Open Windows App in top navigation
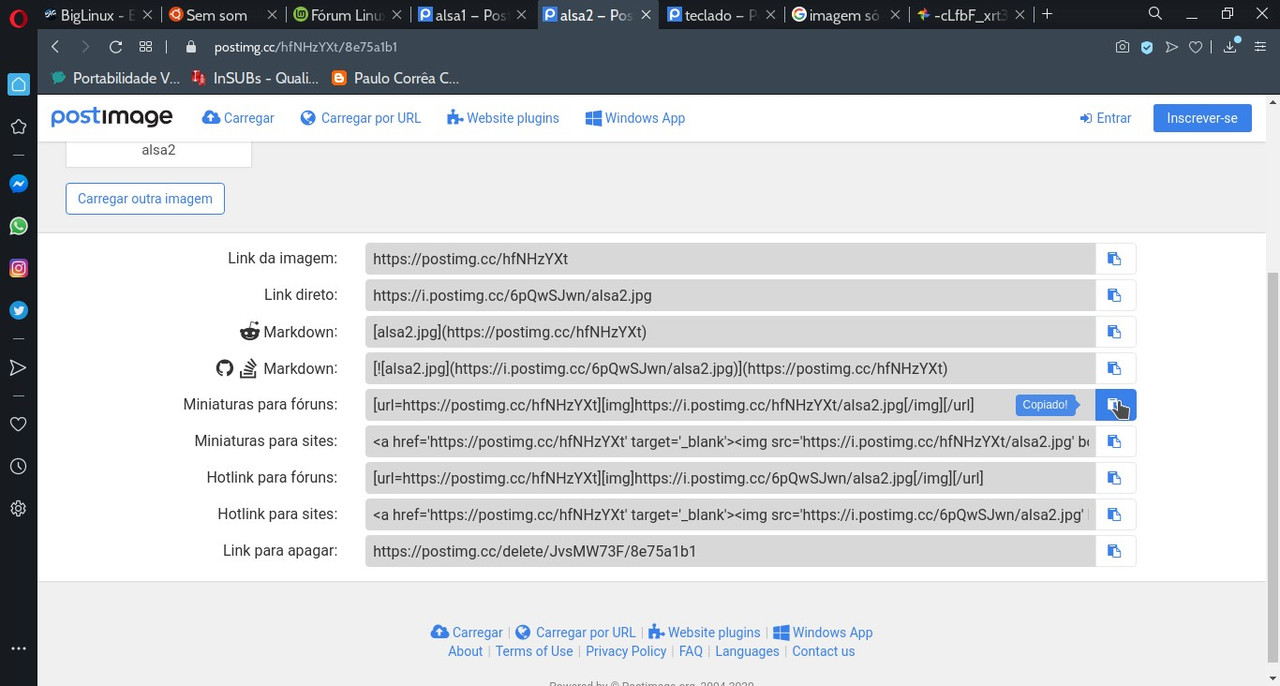The height and width of the screenshot is (686, 1280). click(635, 118)
